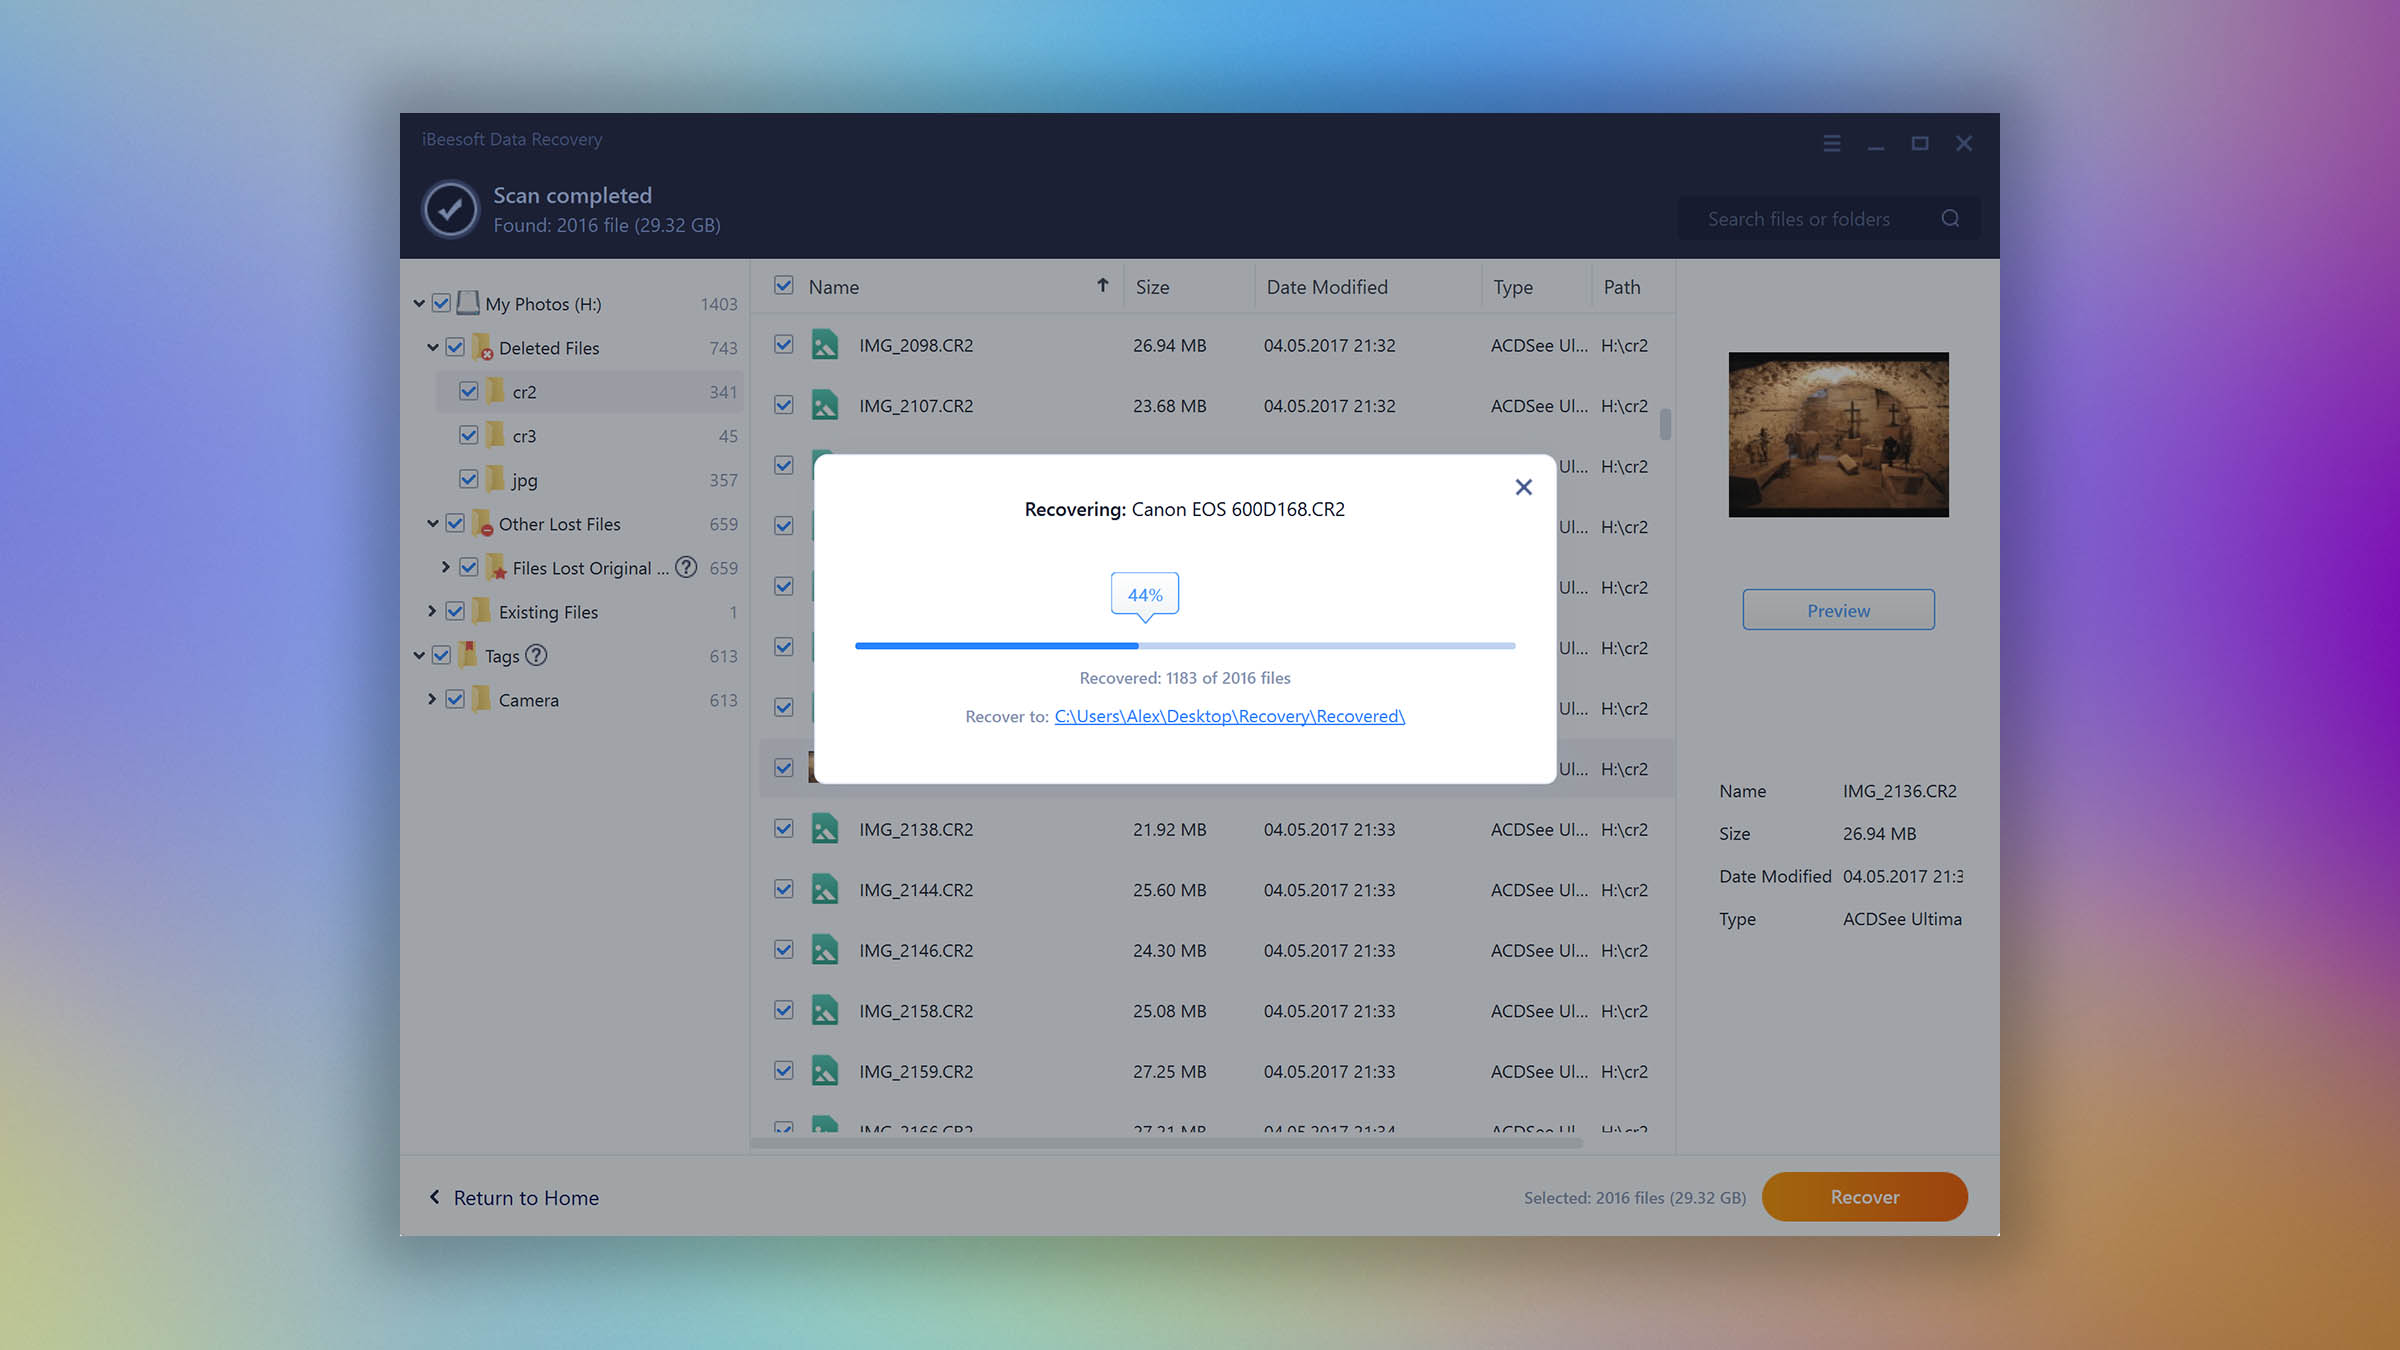The height and width of the screenshot is (1350, 2400).
Task: Click the image icon of IMG_2146.CR2
Action: pos(824,950)
